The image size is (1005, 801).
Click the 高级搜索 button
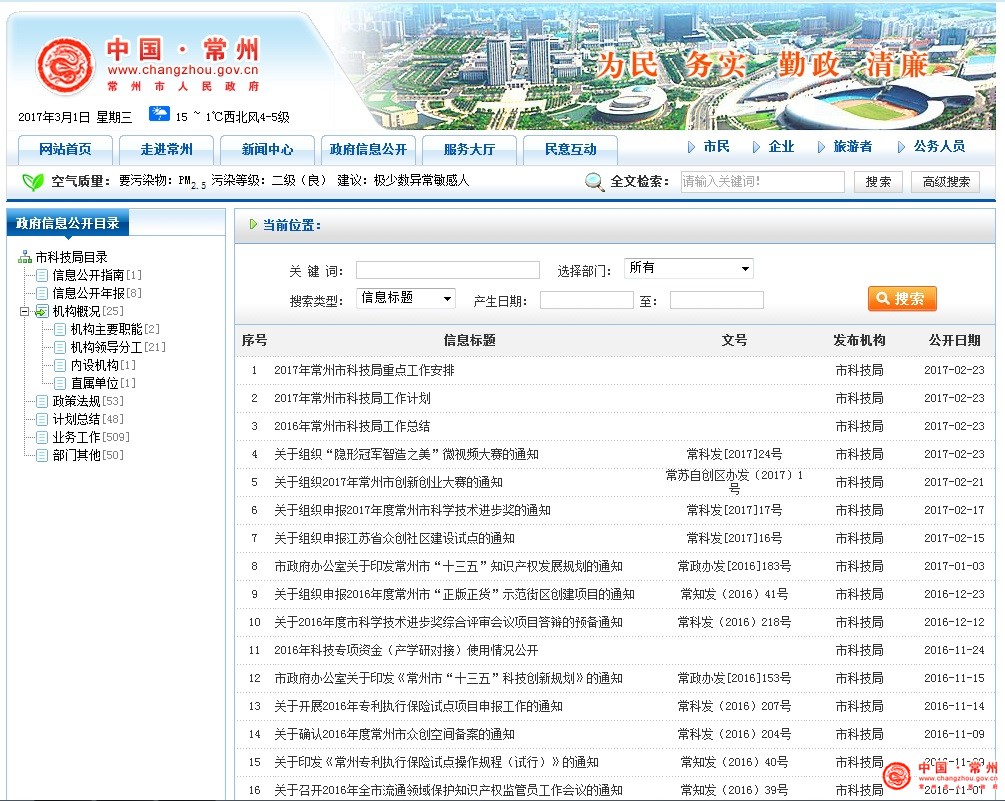[x=945, y=182]
